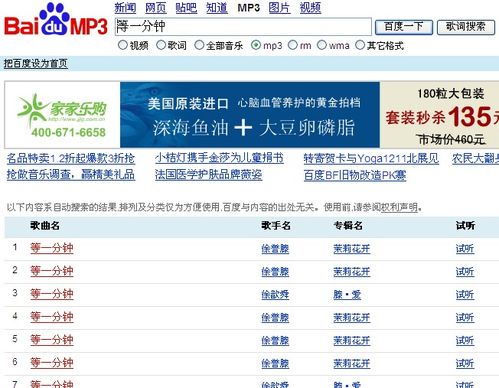This screenshot has height=388, width=499.
Task: Switch to the 知道 tab
Action: click(x=217, y=7)
